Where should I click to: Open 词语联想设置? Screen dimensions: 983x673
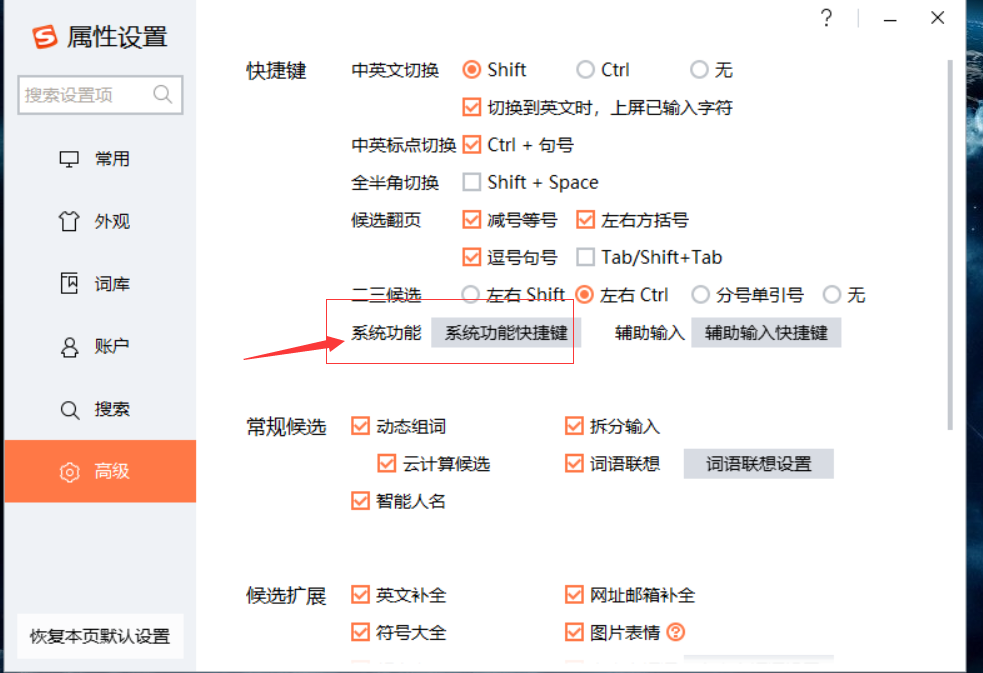758,463
